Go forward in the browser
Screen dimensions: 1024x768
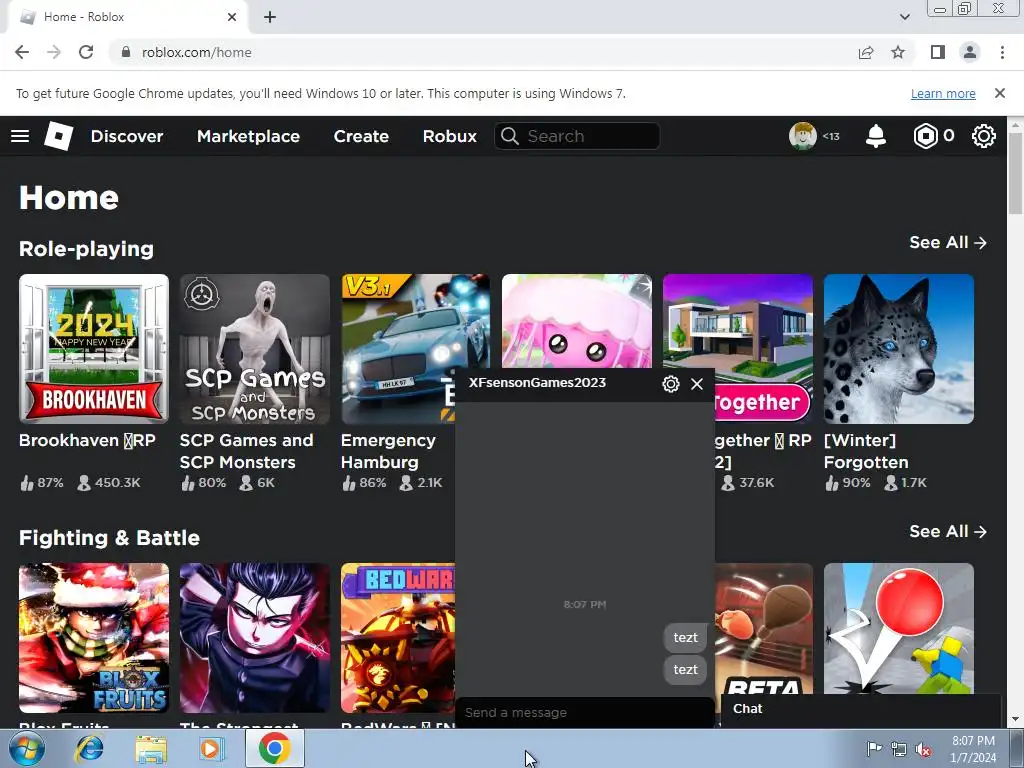[54, 52]
